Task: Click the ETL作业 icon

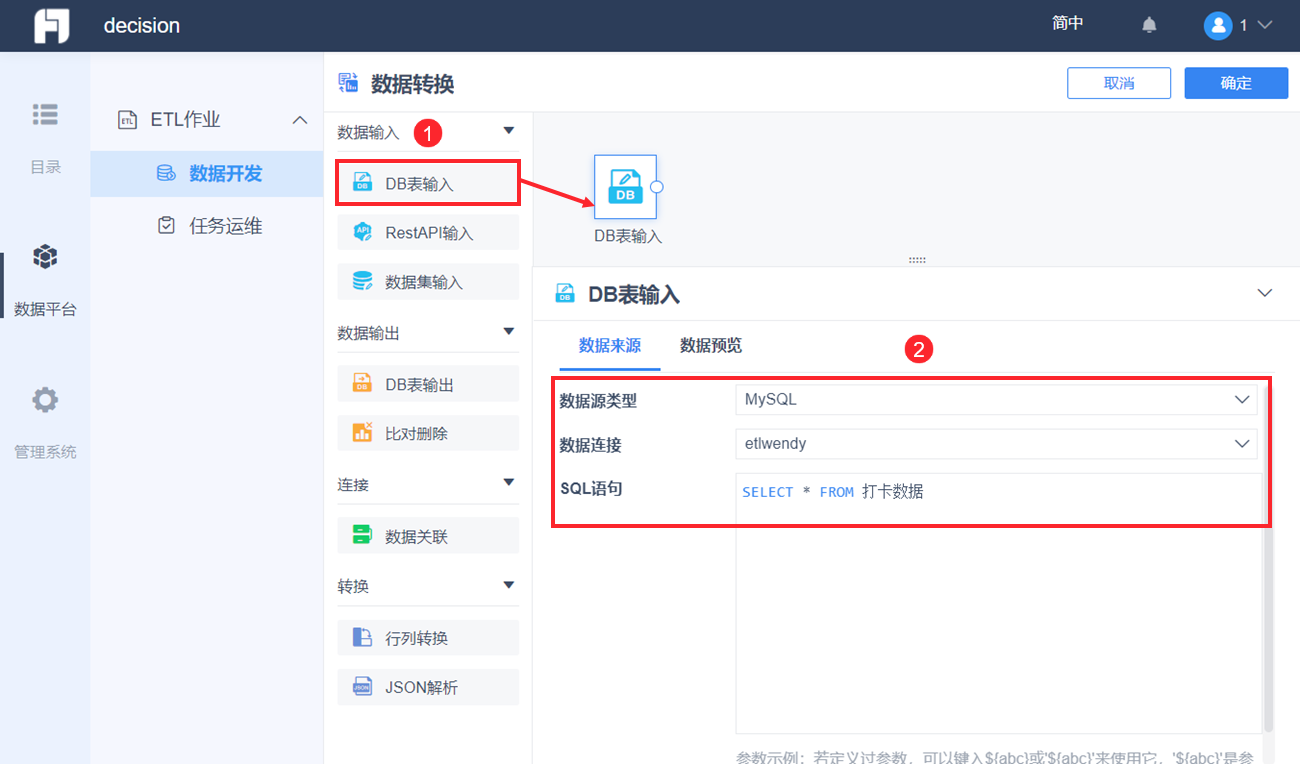Action: [127, 120]
